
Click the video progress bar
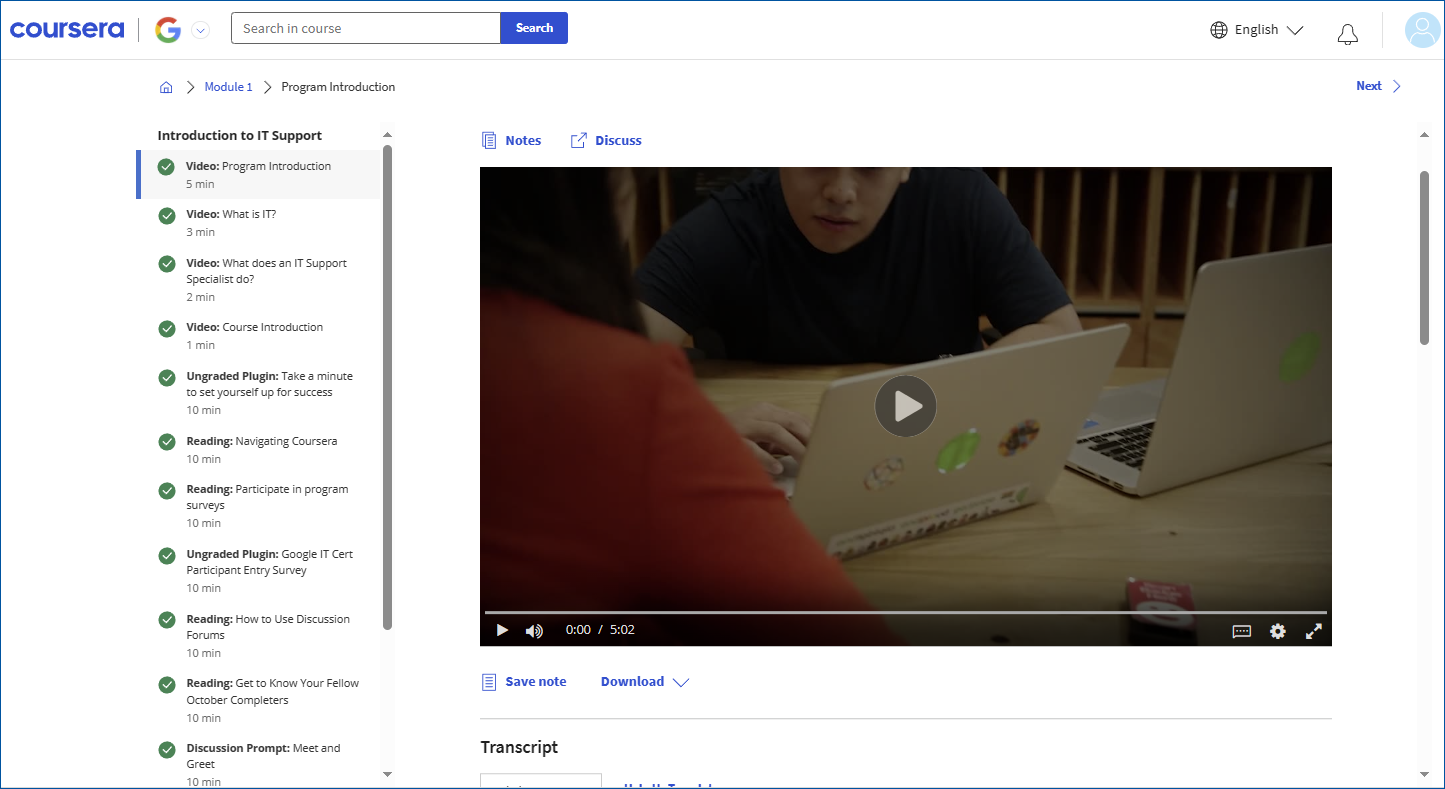point(905,612)
